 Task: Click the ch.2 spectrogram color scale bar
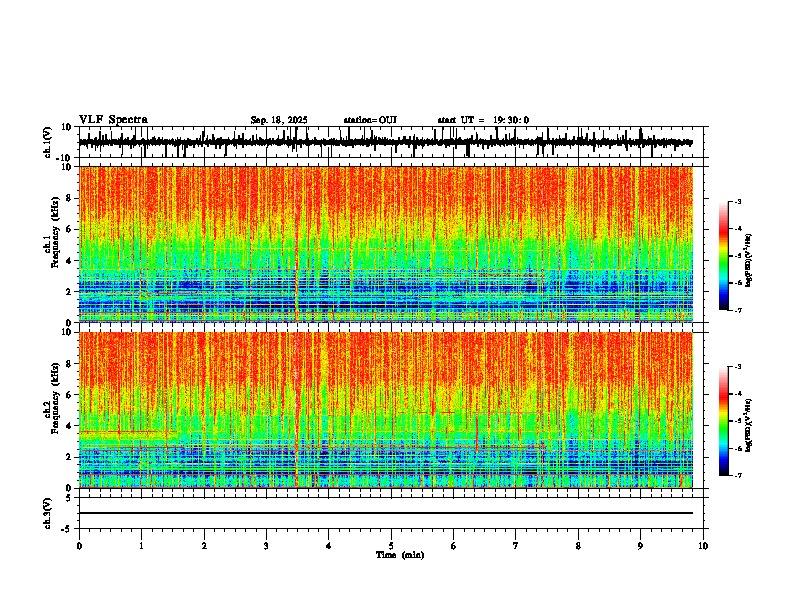point(724,421)
